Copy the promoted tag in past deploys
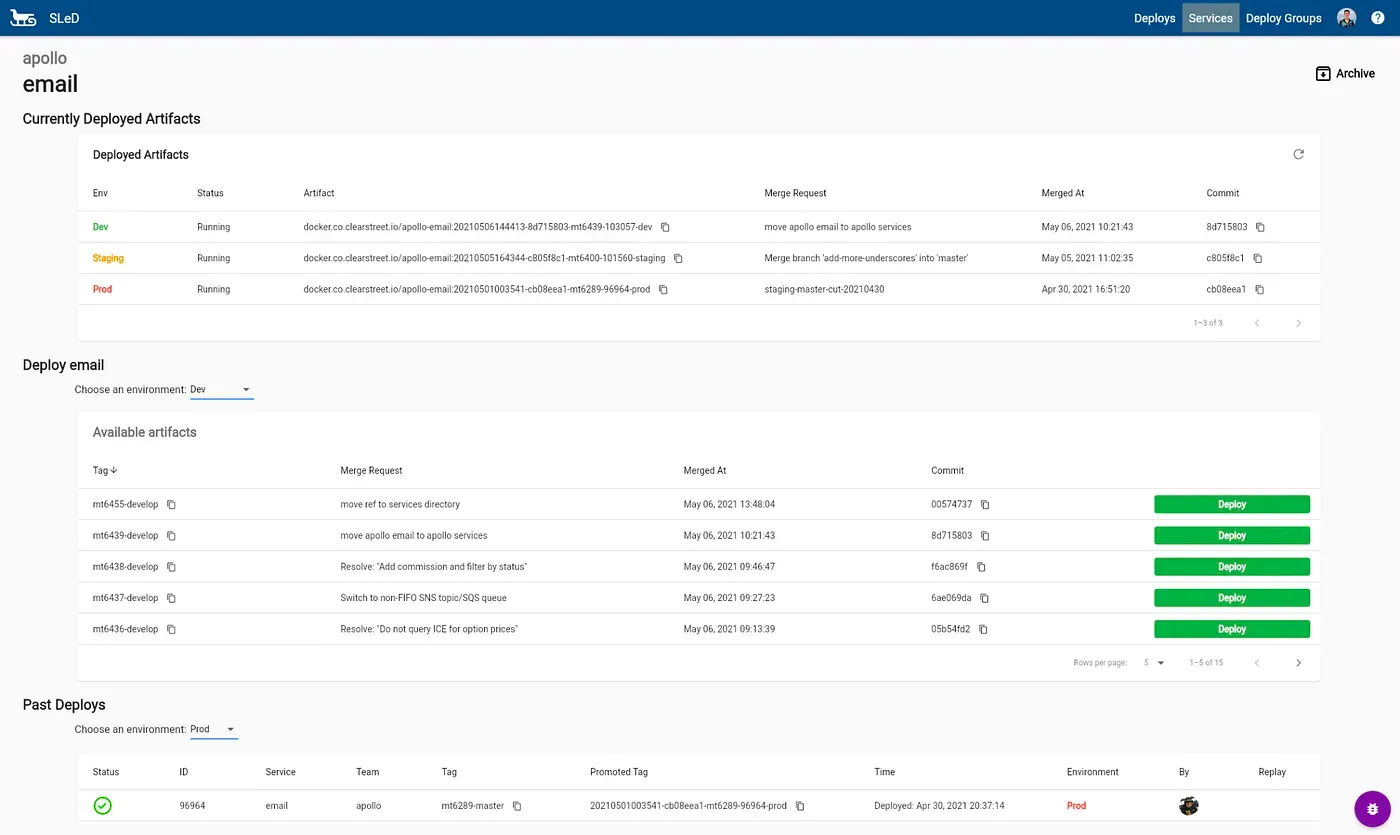 tap(800, 805)
